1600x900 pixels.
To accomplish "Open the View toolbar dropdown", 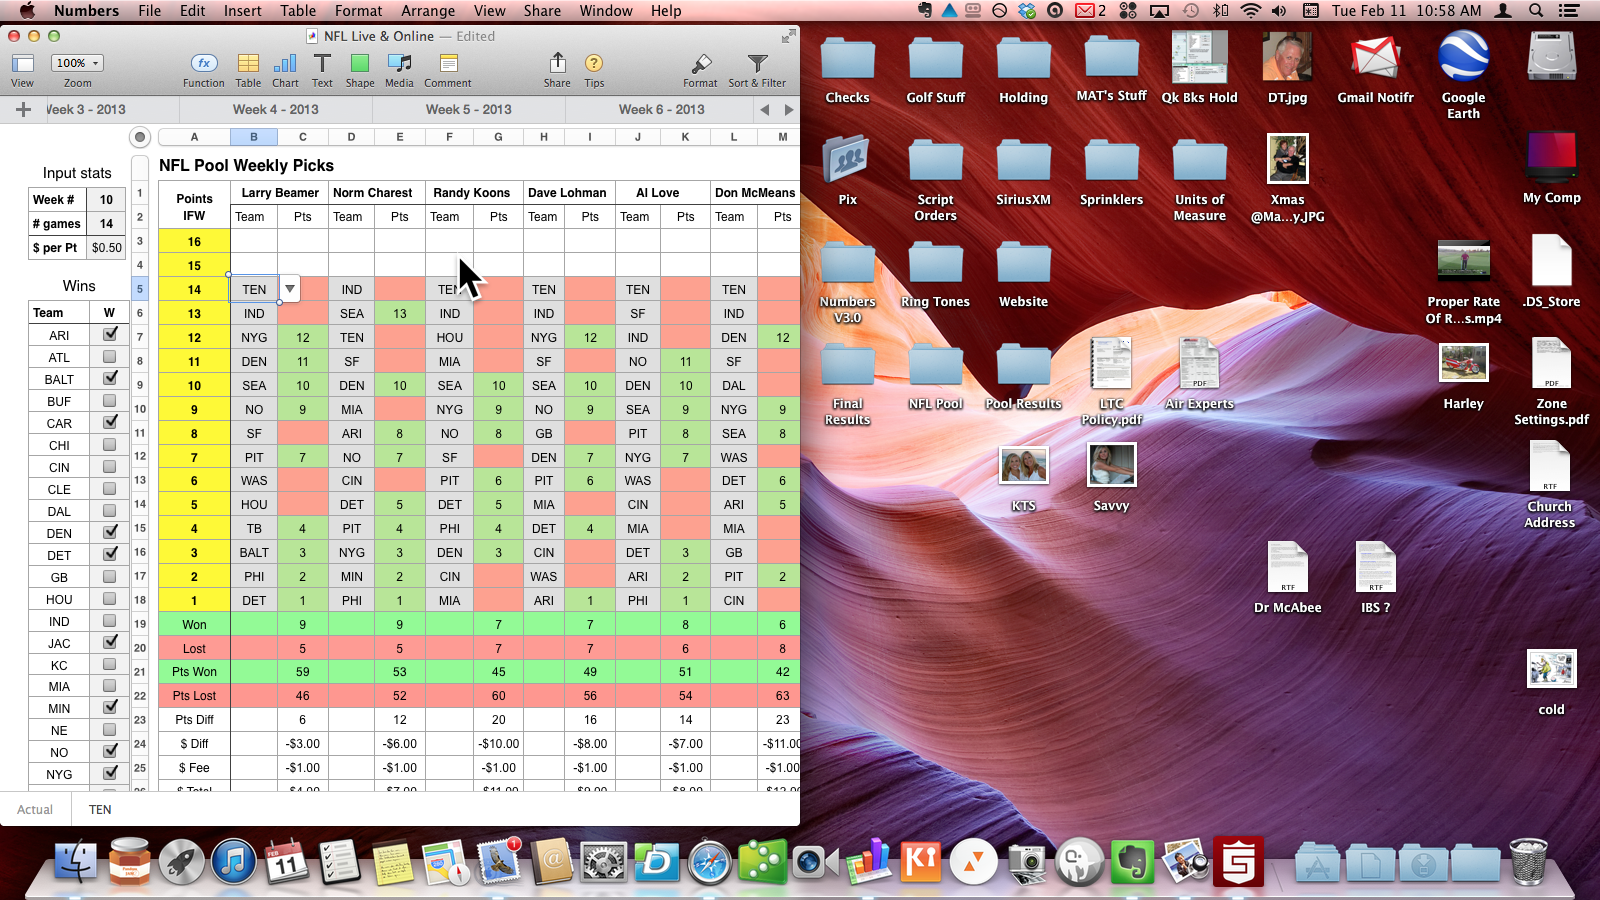I will pos(22,64).
